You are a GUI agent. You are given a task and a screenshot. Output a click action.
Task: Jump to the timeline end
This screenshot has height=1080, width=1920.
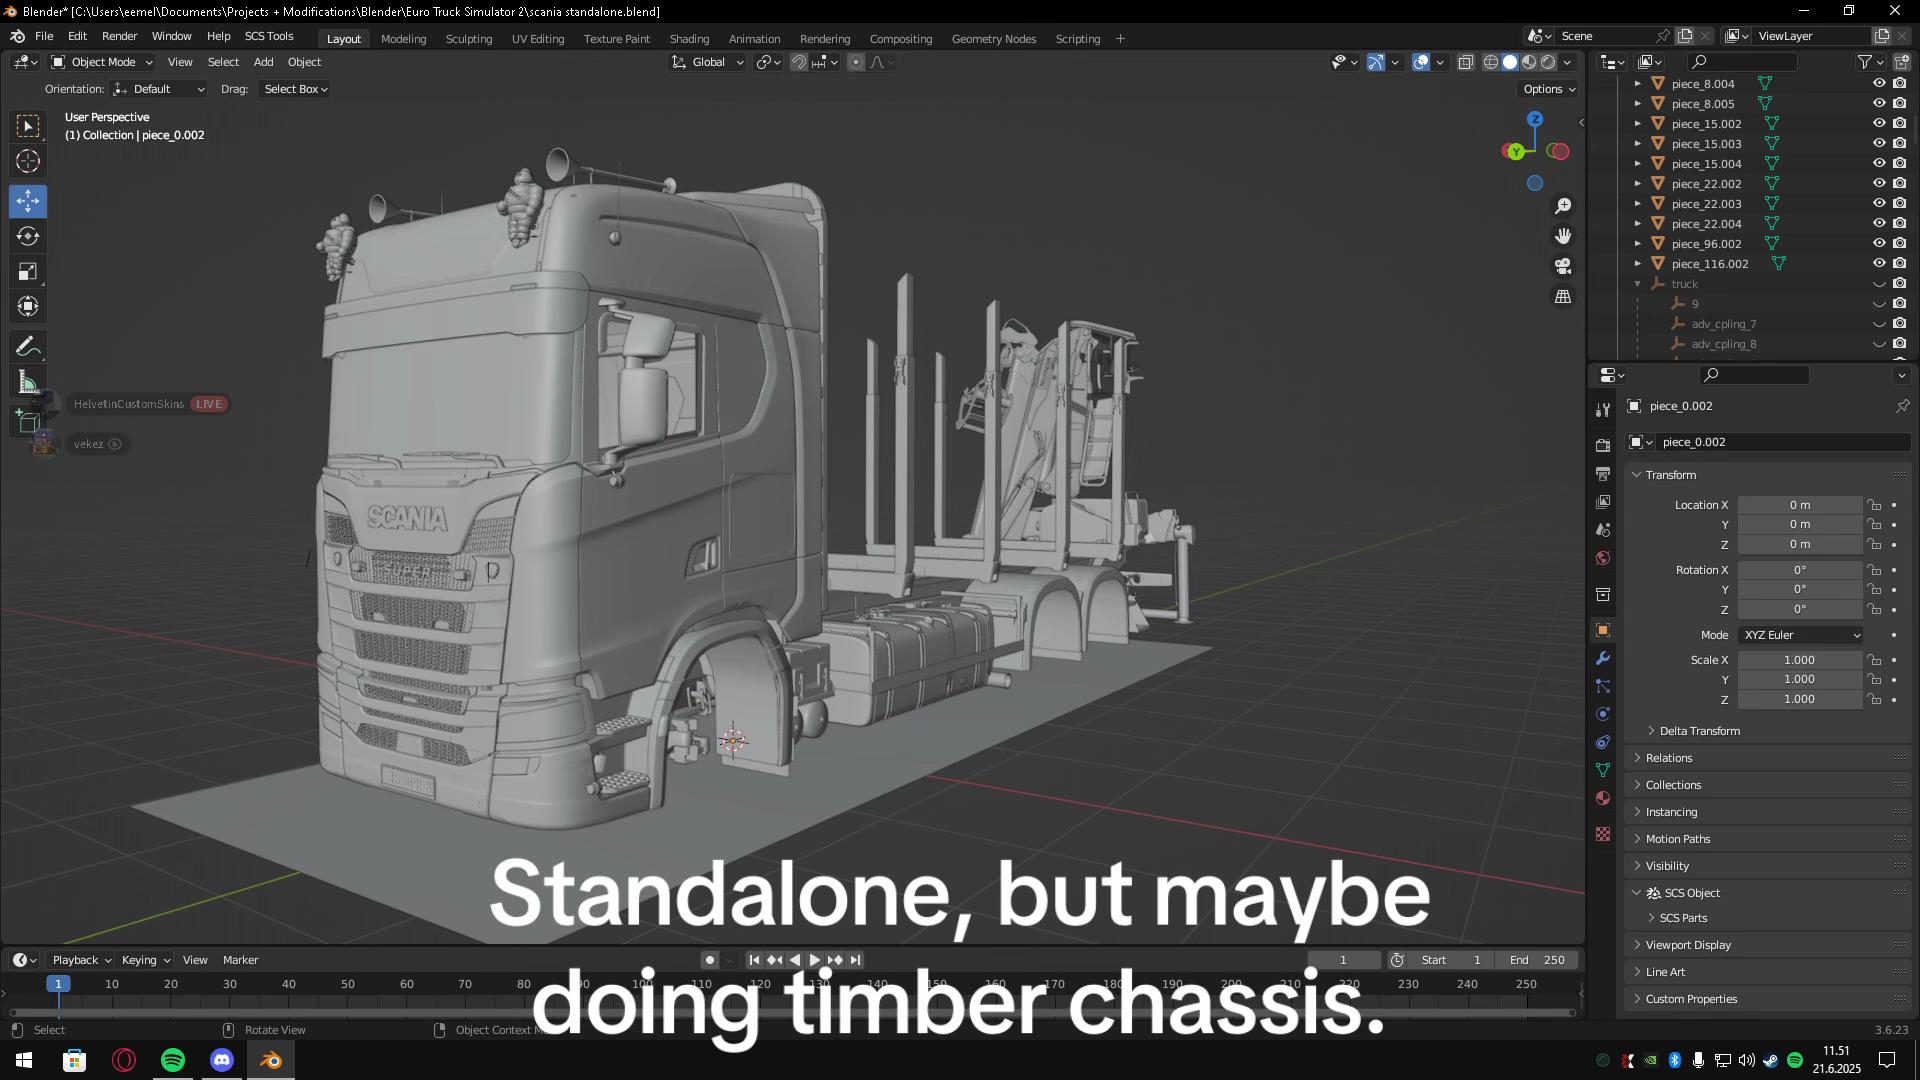tap(855, 960)
